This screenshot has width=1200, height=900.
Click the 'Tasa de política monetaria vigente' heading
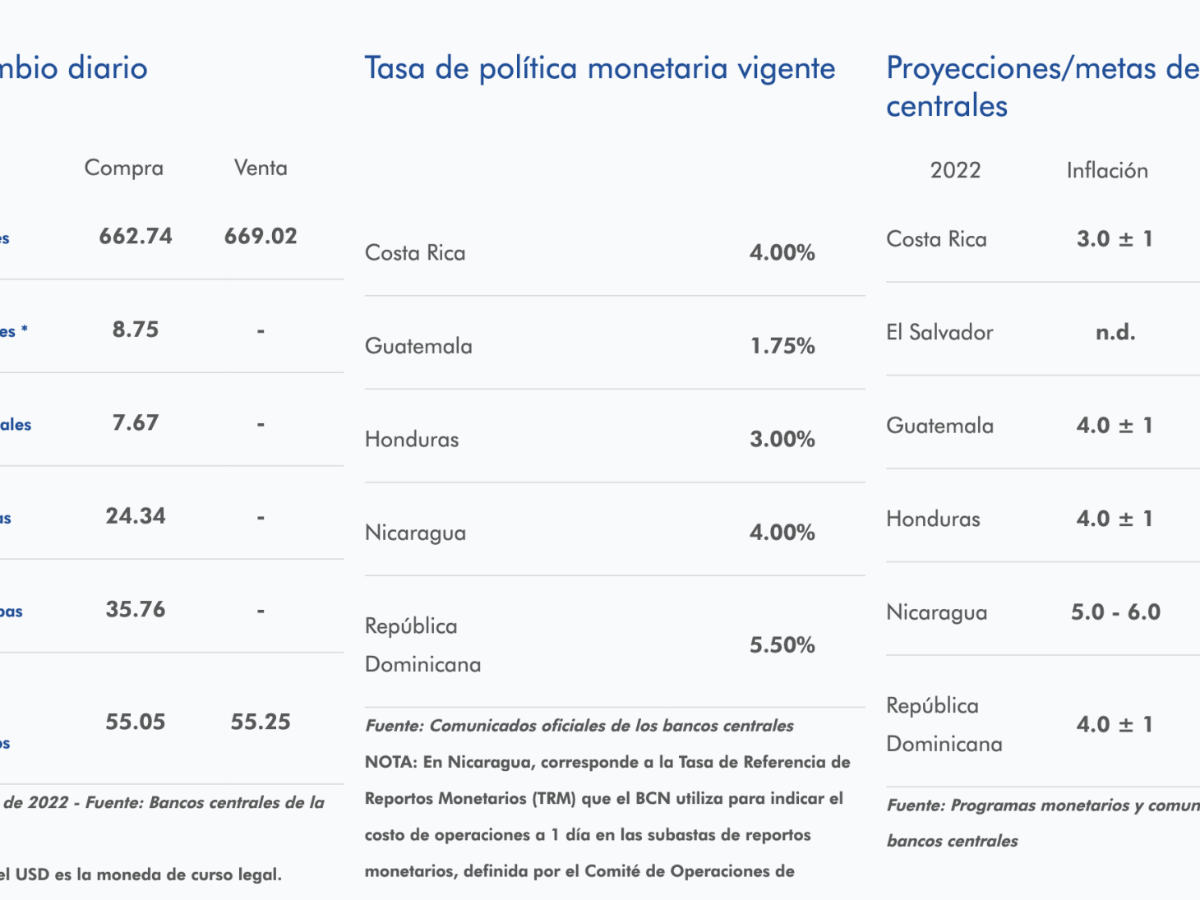pos(600,69)
